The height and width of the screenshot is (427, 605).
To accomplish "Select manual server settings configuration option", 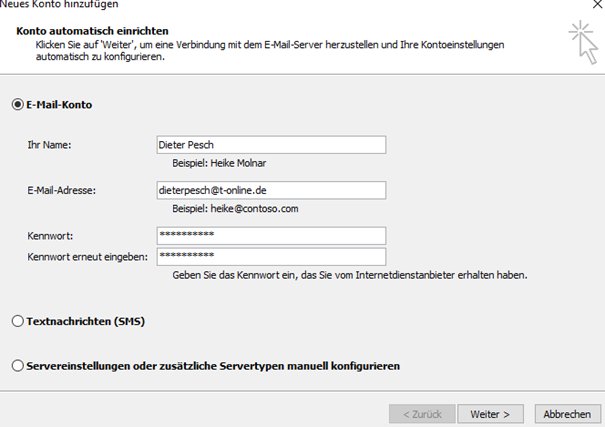I will [18, 366].
